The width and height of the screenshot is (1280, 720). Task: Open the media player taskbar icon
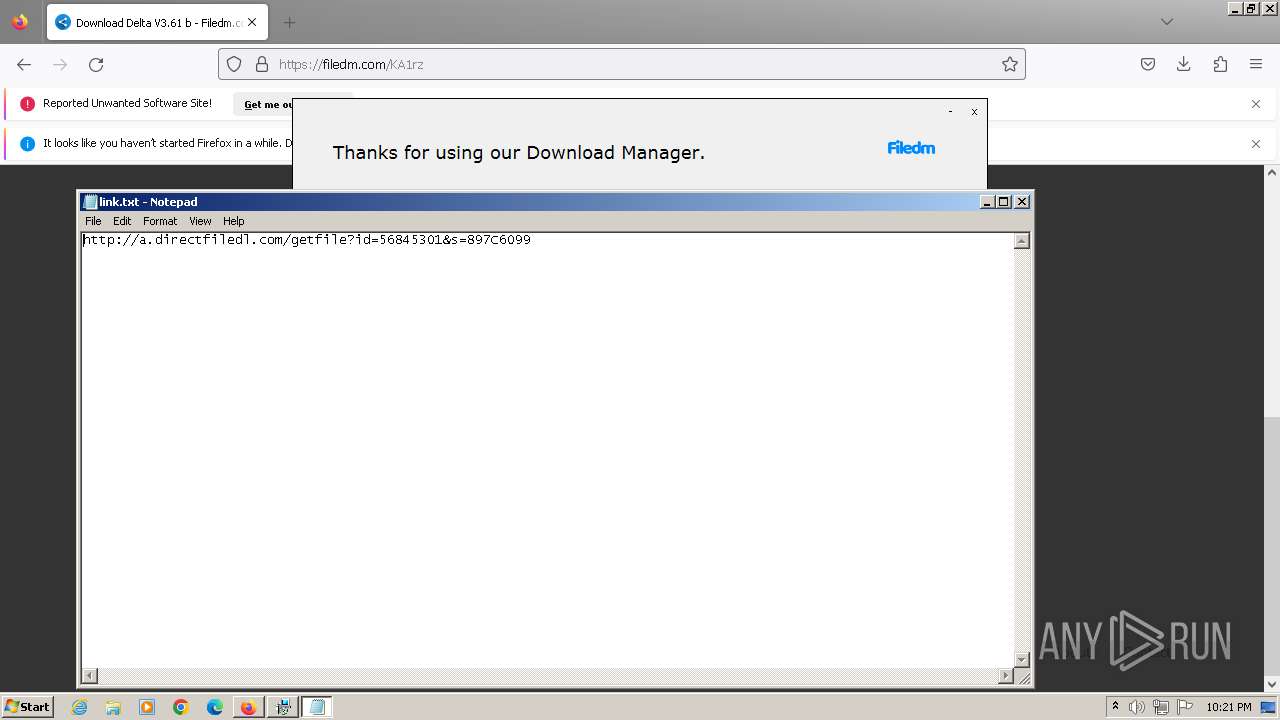click(x=147, y=707)
